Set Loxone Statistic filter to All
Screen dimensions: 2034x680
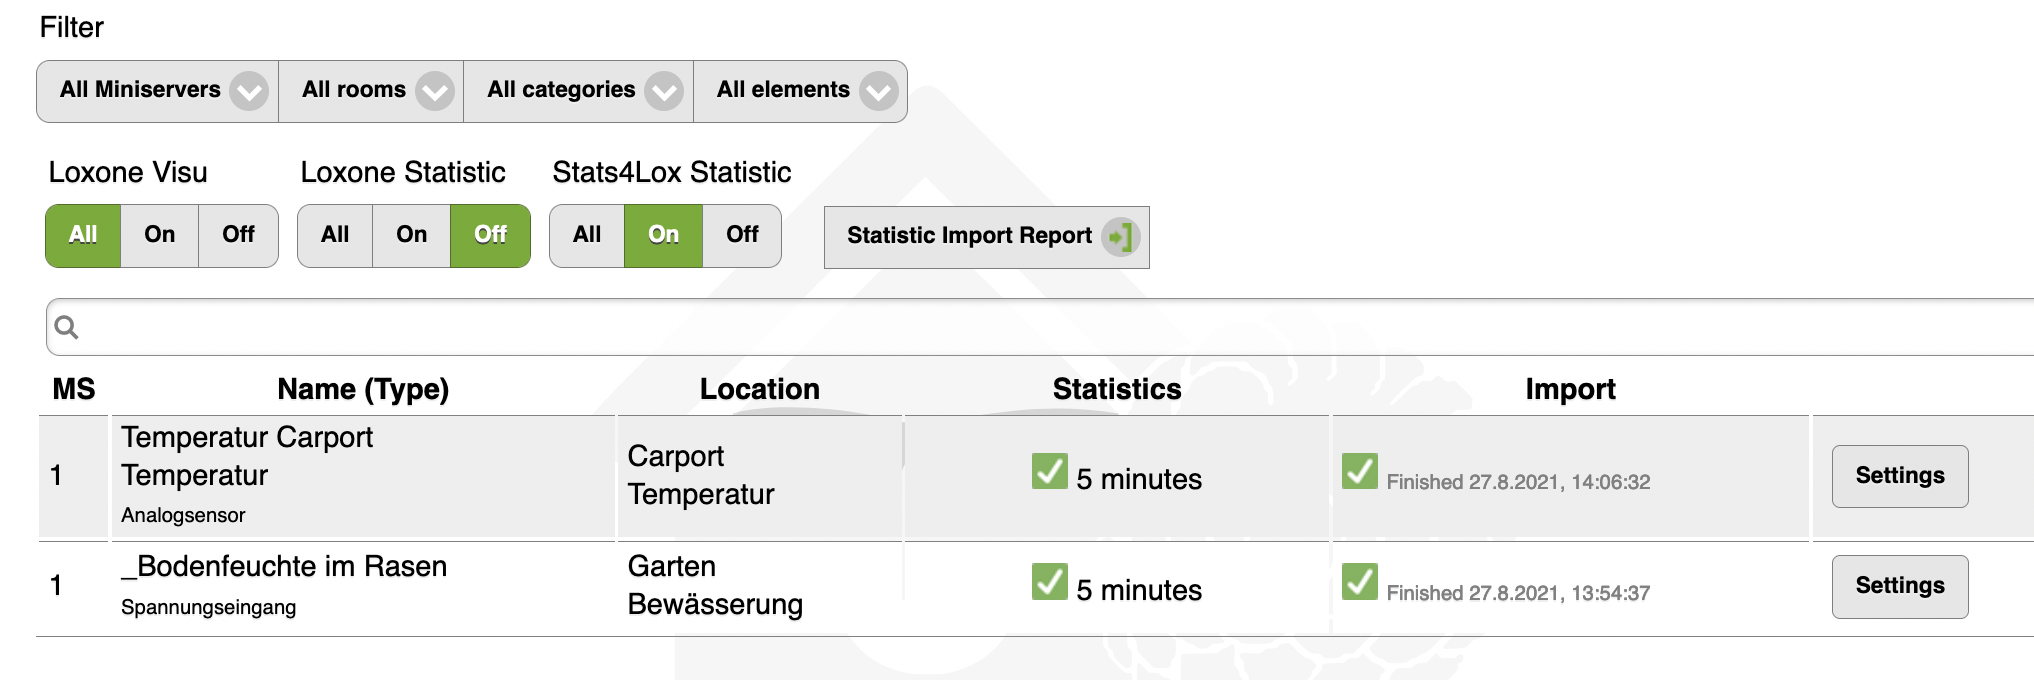coord(335,235)
